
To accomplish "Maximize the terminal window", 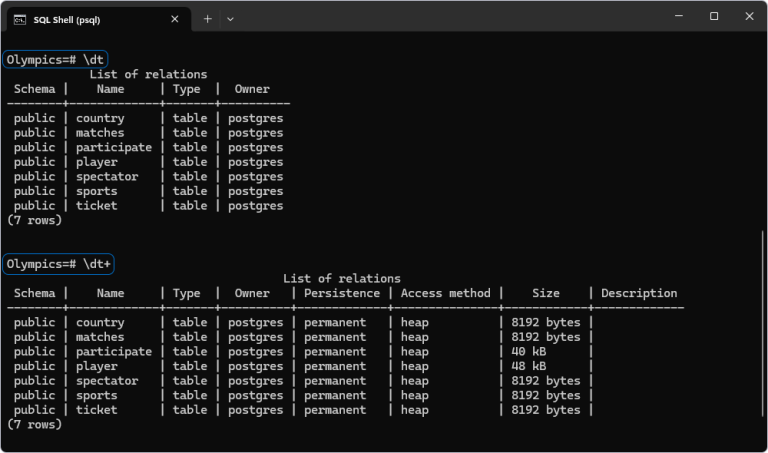I will click(x=714, y=16).
